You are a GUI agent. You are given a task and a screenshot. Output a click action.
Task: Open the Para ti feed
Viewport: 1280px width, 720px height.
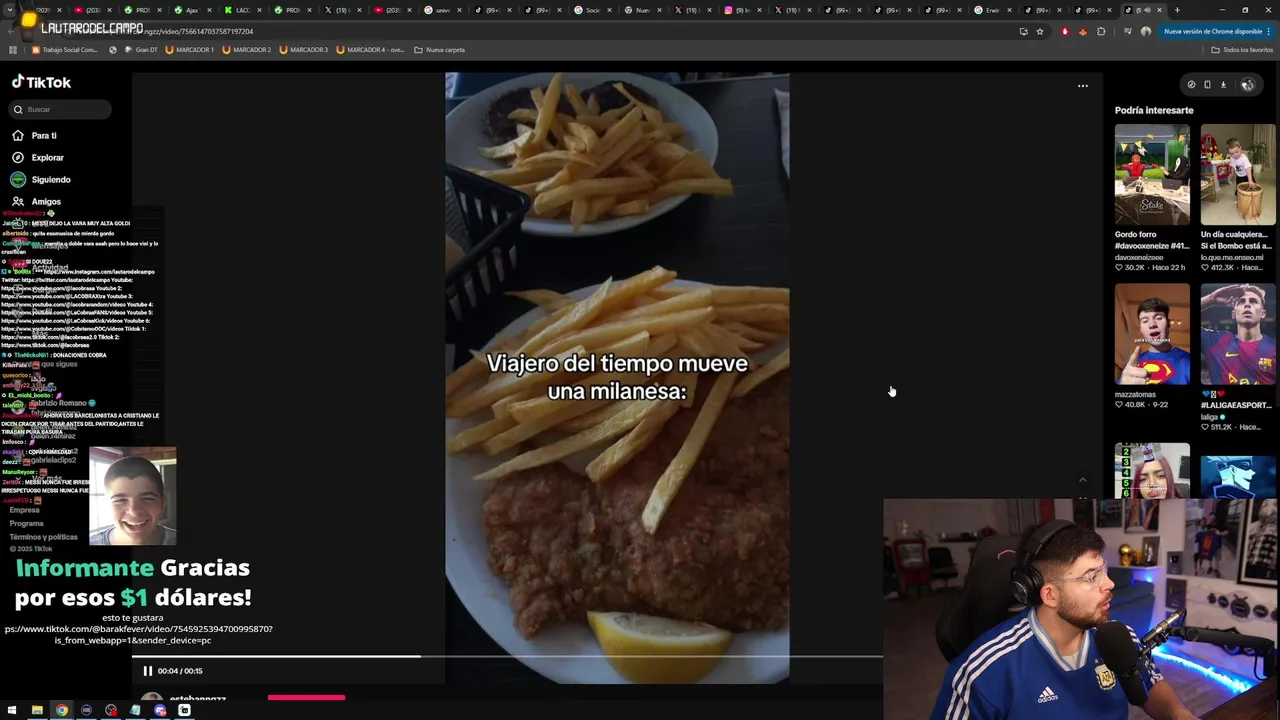pos(43,135)
